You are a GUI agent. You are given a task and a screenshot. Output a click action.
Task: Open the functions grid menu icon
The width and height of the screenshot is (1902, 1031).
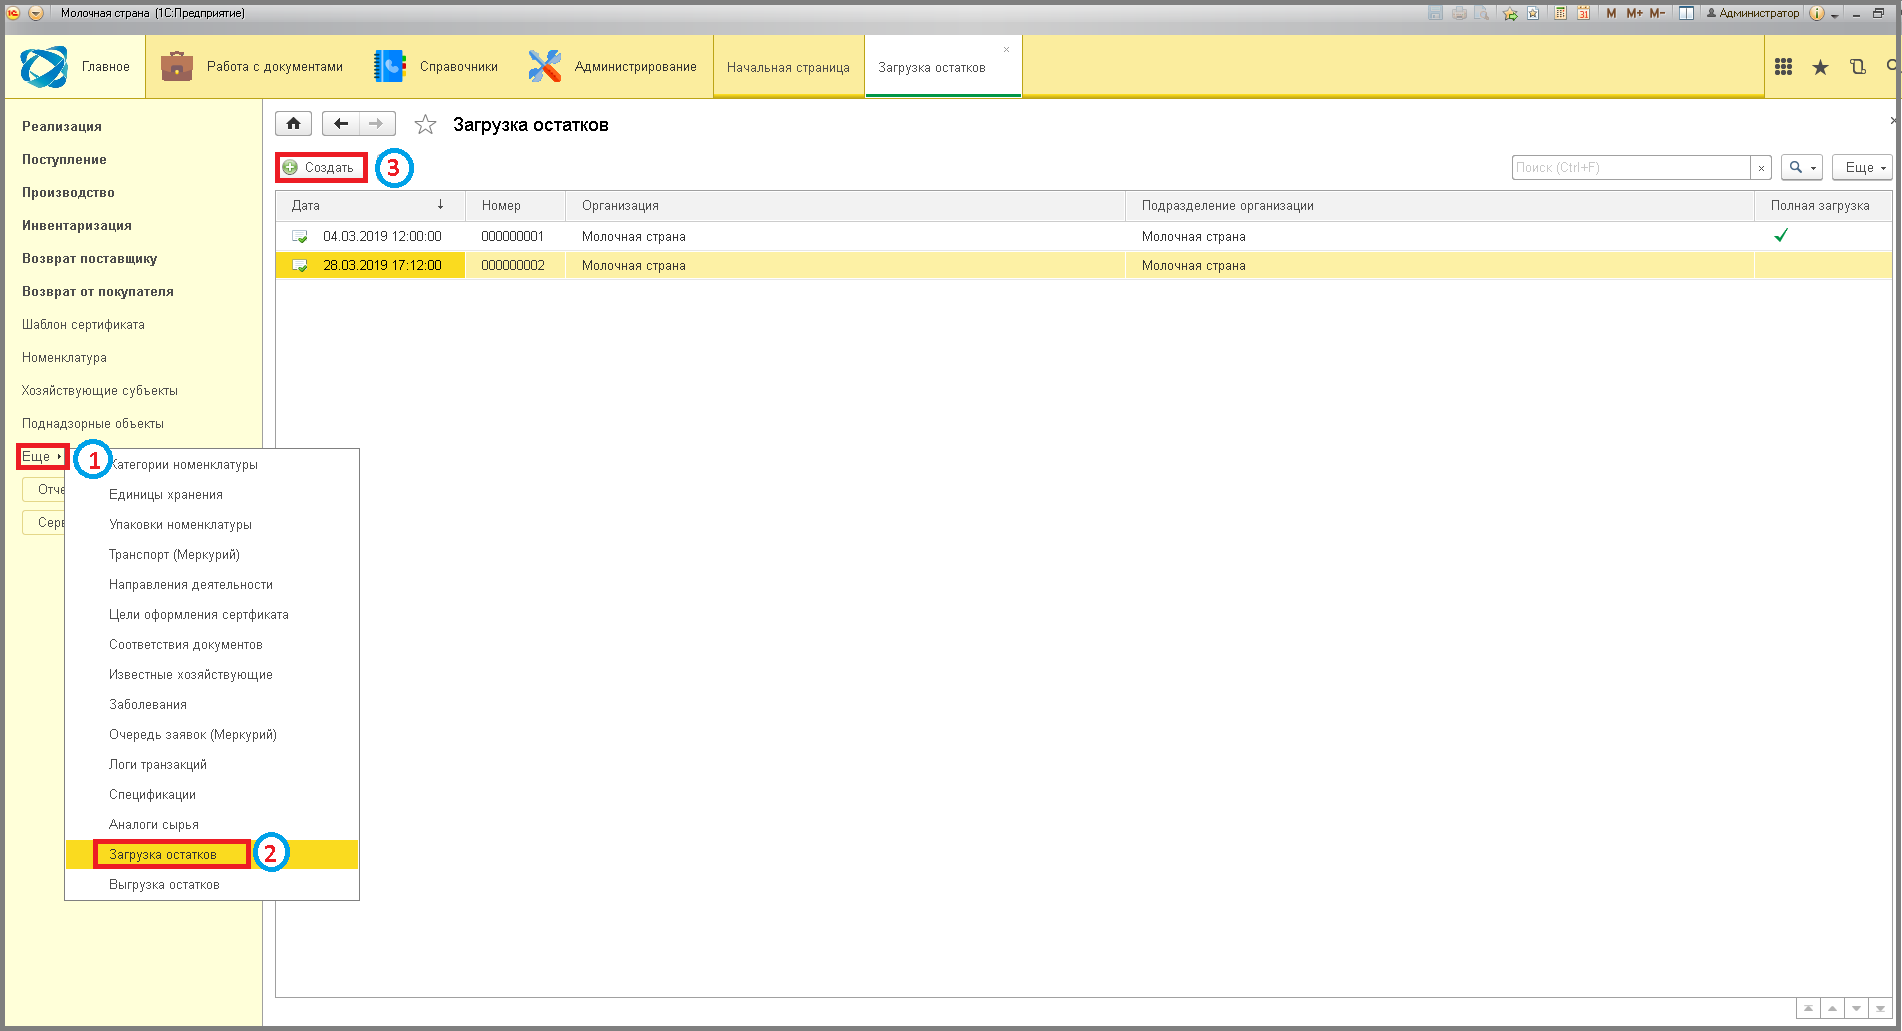coord(1783,67)
